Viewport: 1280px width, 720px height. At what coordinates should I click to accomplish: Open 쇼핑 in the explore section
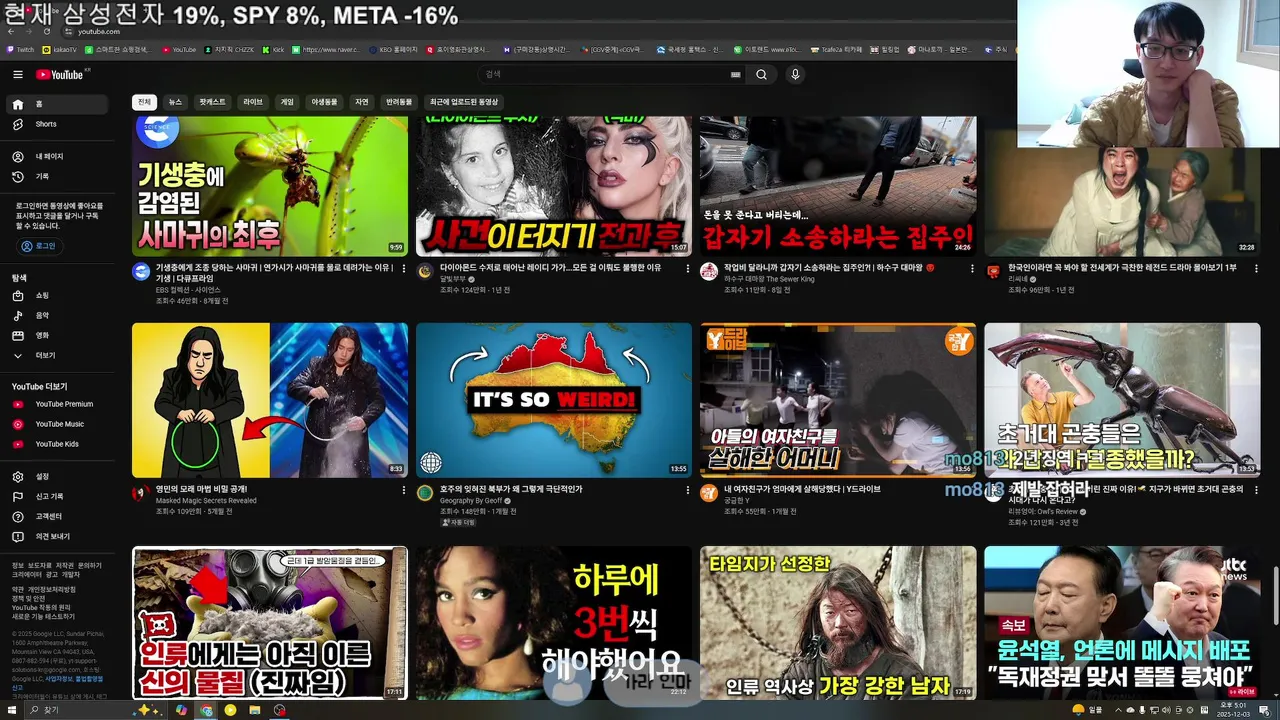pyautogui.click(x=58, y=296)
